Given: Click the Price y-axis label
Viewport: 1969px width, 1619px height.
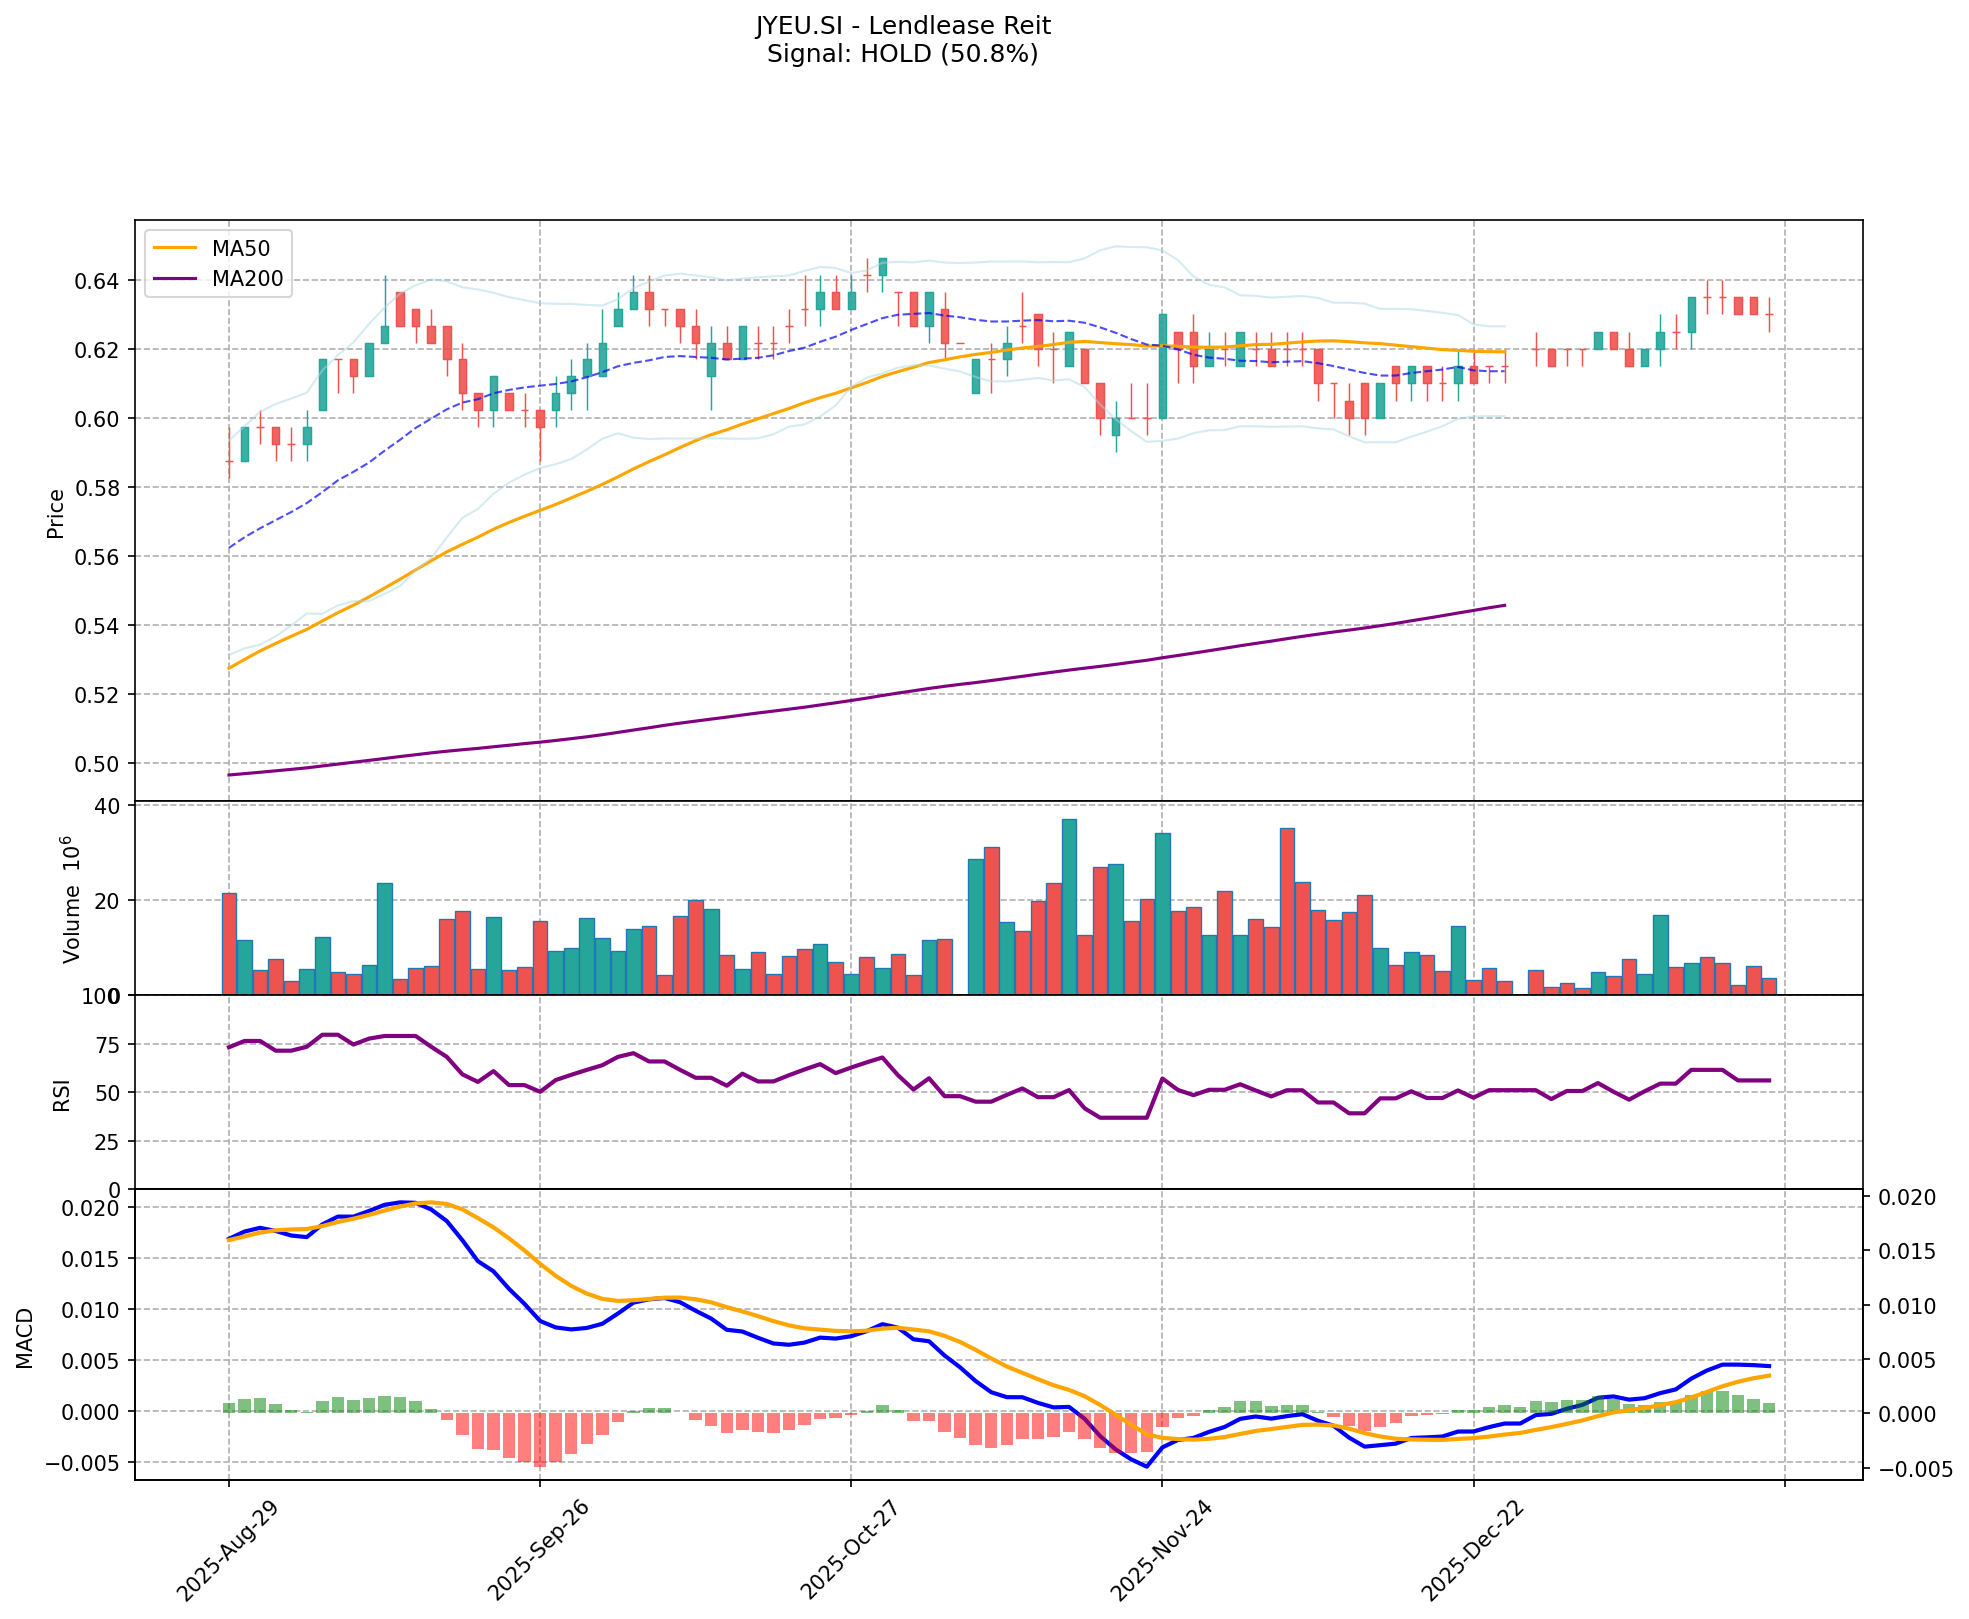Looking at the screenshot, I should (56, 513).
